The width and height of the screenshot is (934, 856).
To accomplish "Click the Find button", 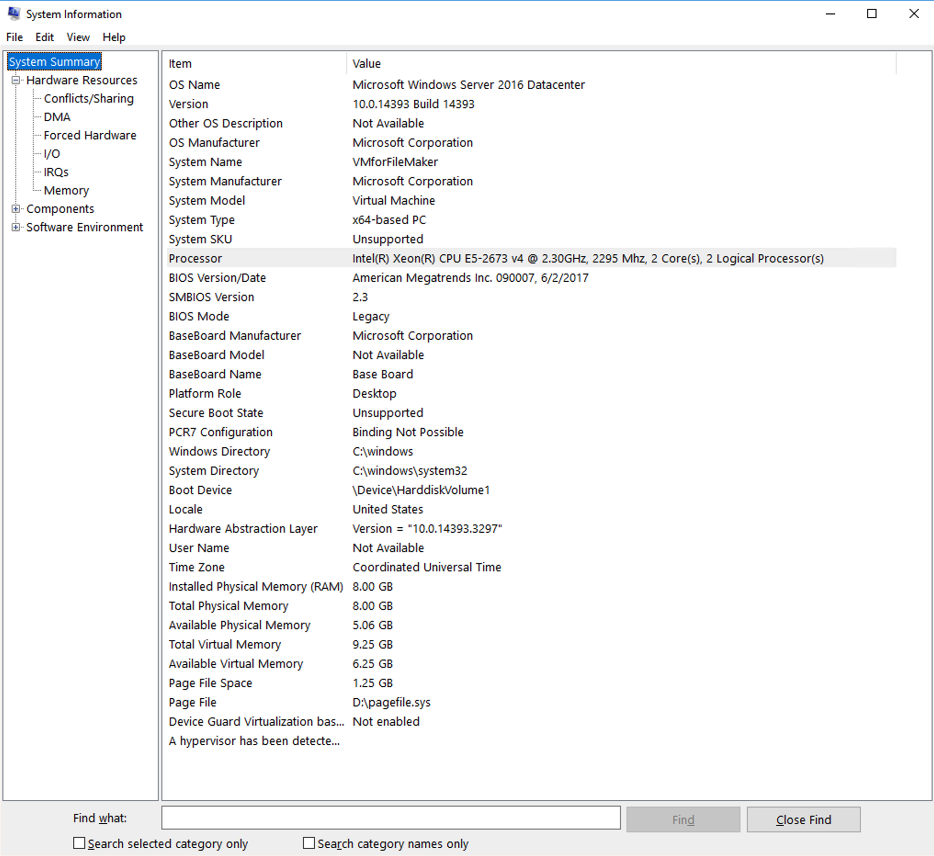I will coord(683,820).
